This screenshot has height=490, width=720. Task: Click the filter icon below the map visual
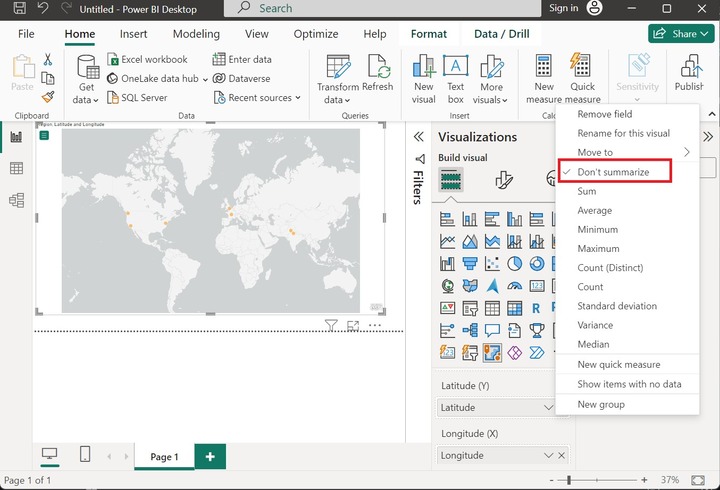point(331,325)
